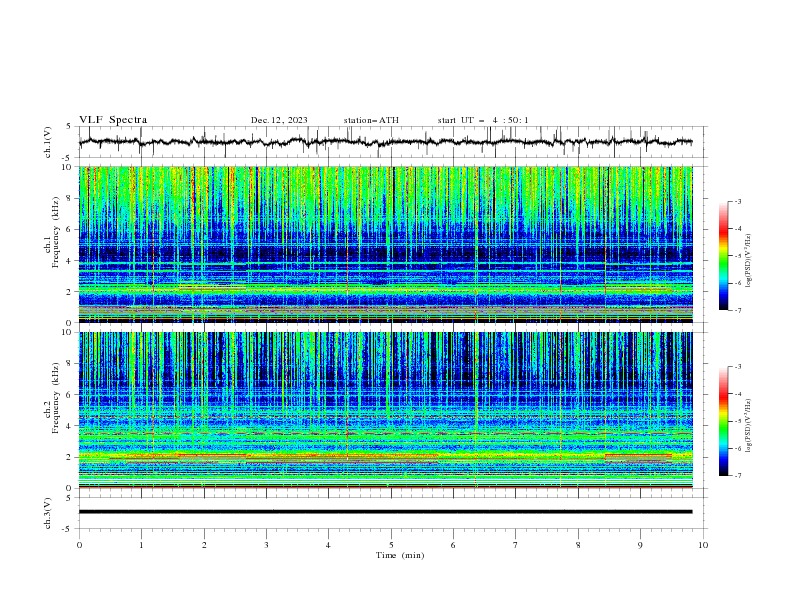
Task: Click the "-3" label on upper color bar
Action: pyautogui.click(x=737, y=201)
